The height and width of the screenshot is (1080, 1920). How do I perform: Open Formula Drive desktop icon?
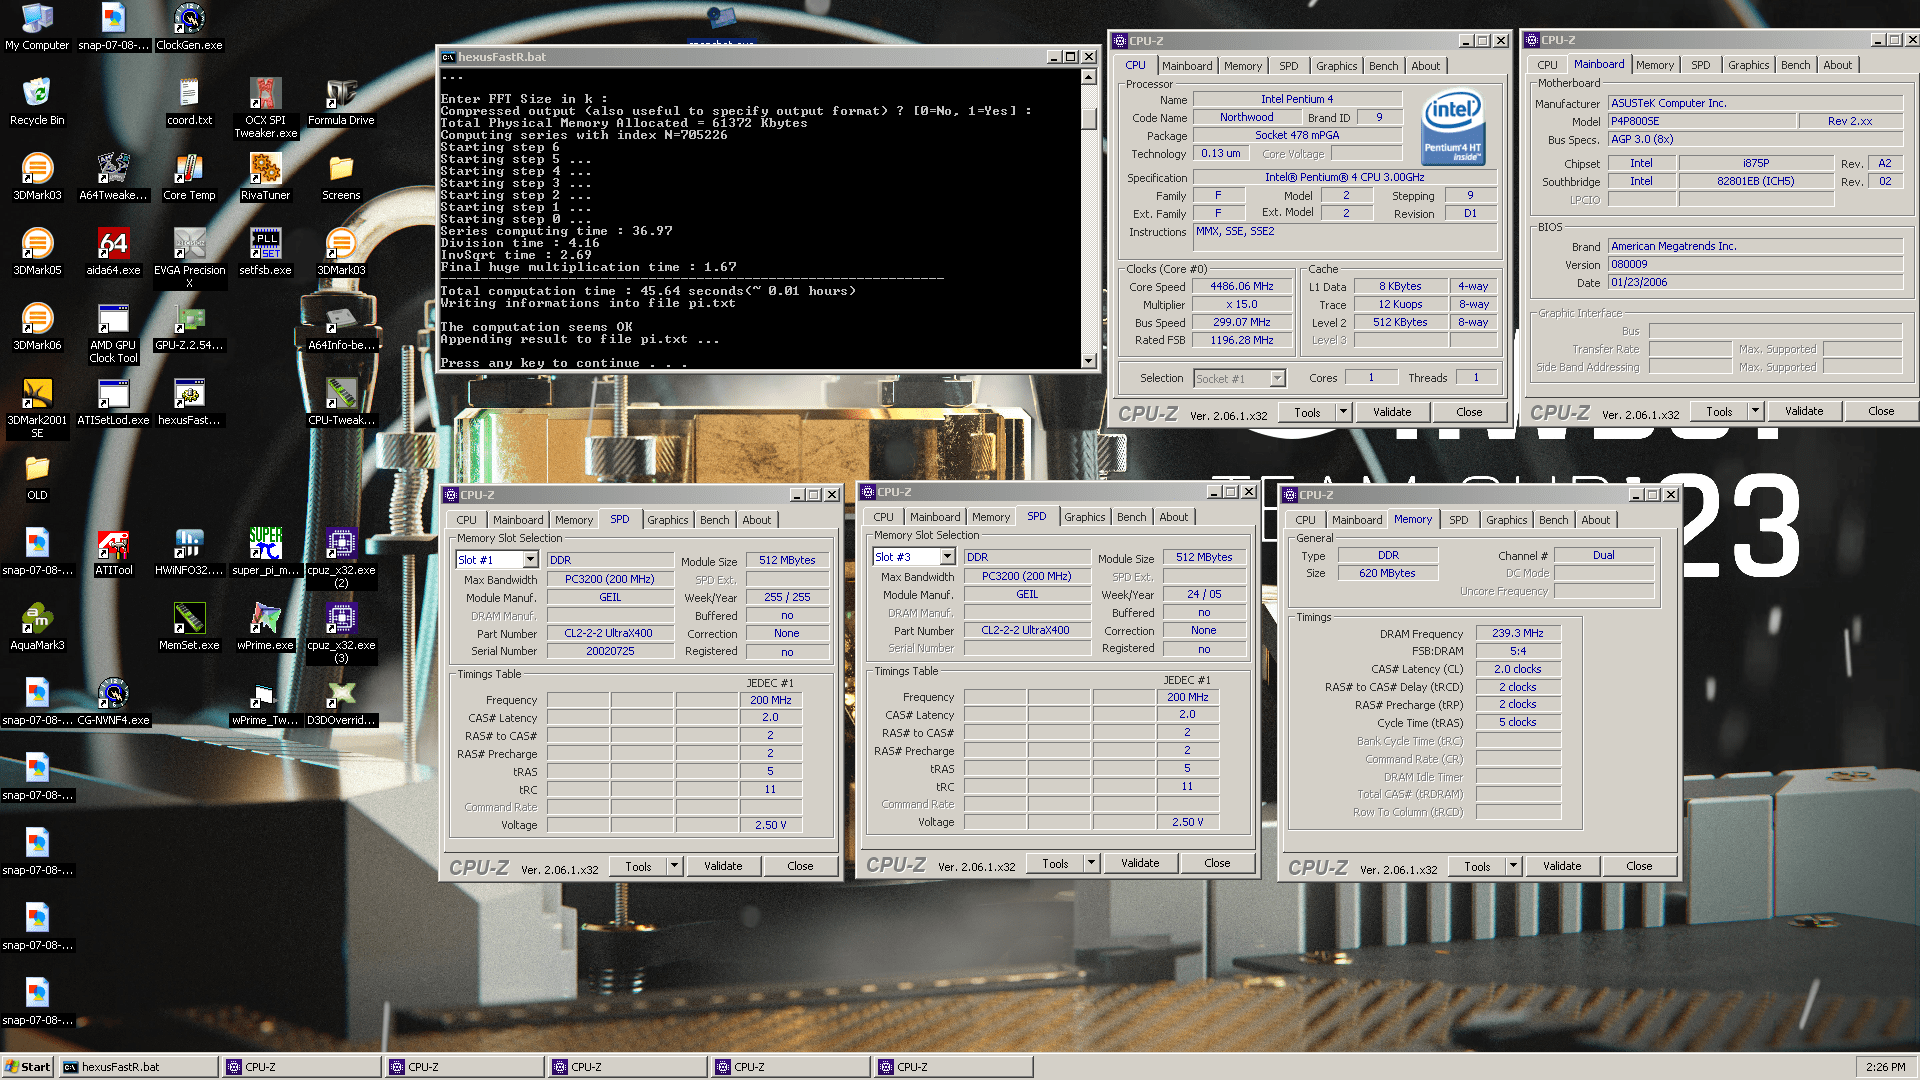point(341,101)
